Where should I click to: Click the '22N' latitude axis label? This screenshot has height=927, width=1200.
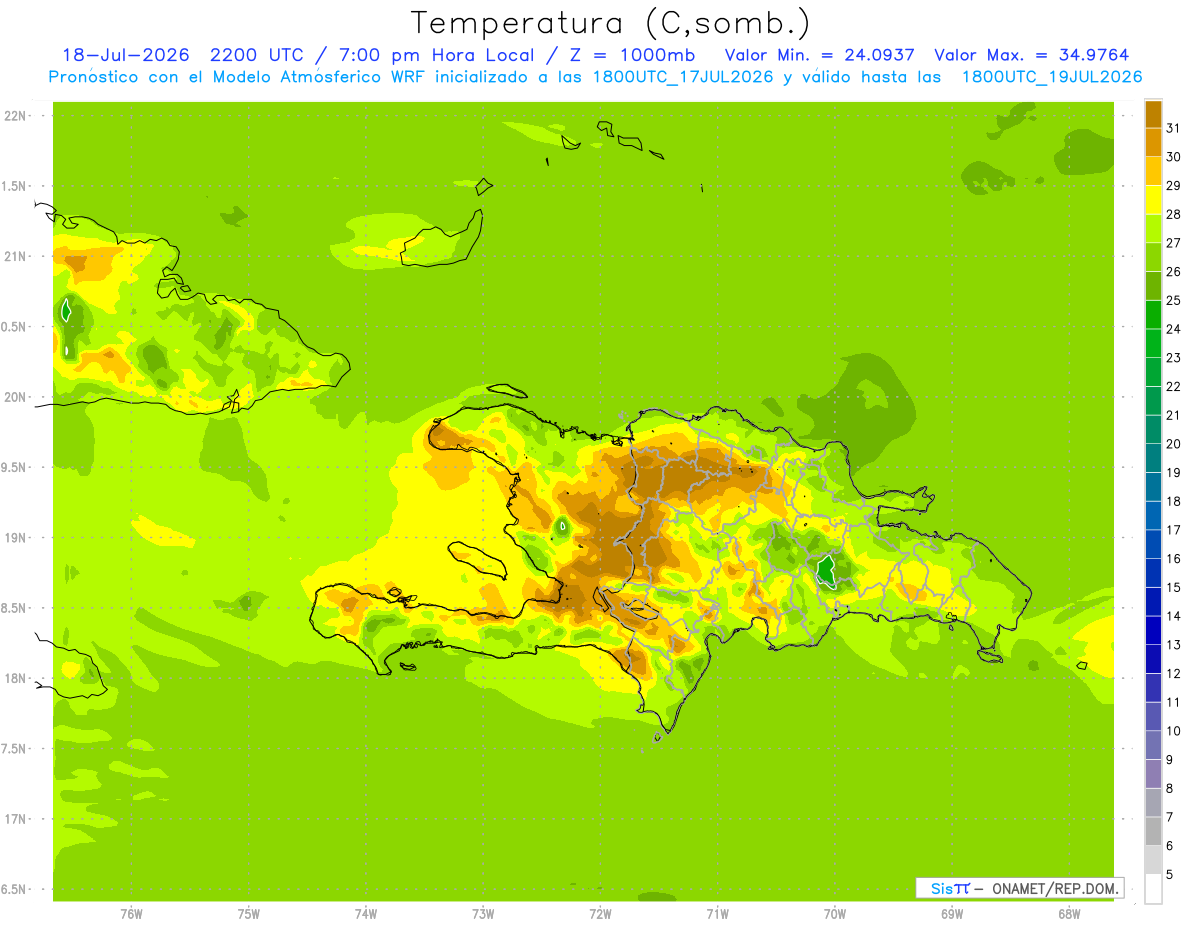click(15, 115)
